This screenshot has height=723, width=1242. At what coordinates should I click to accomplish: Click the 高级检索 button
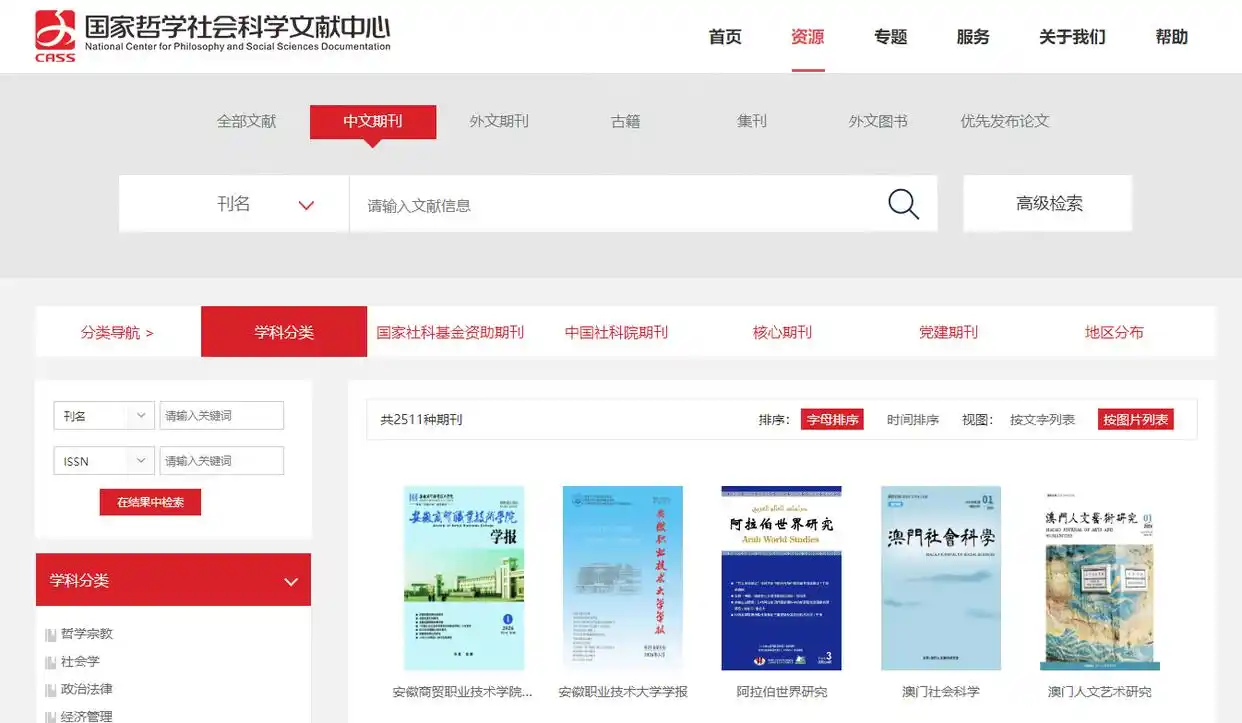(x=1048, y=204)
